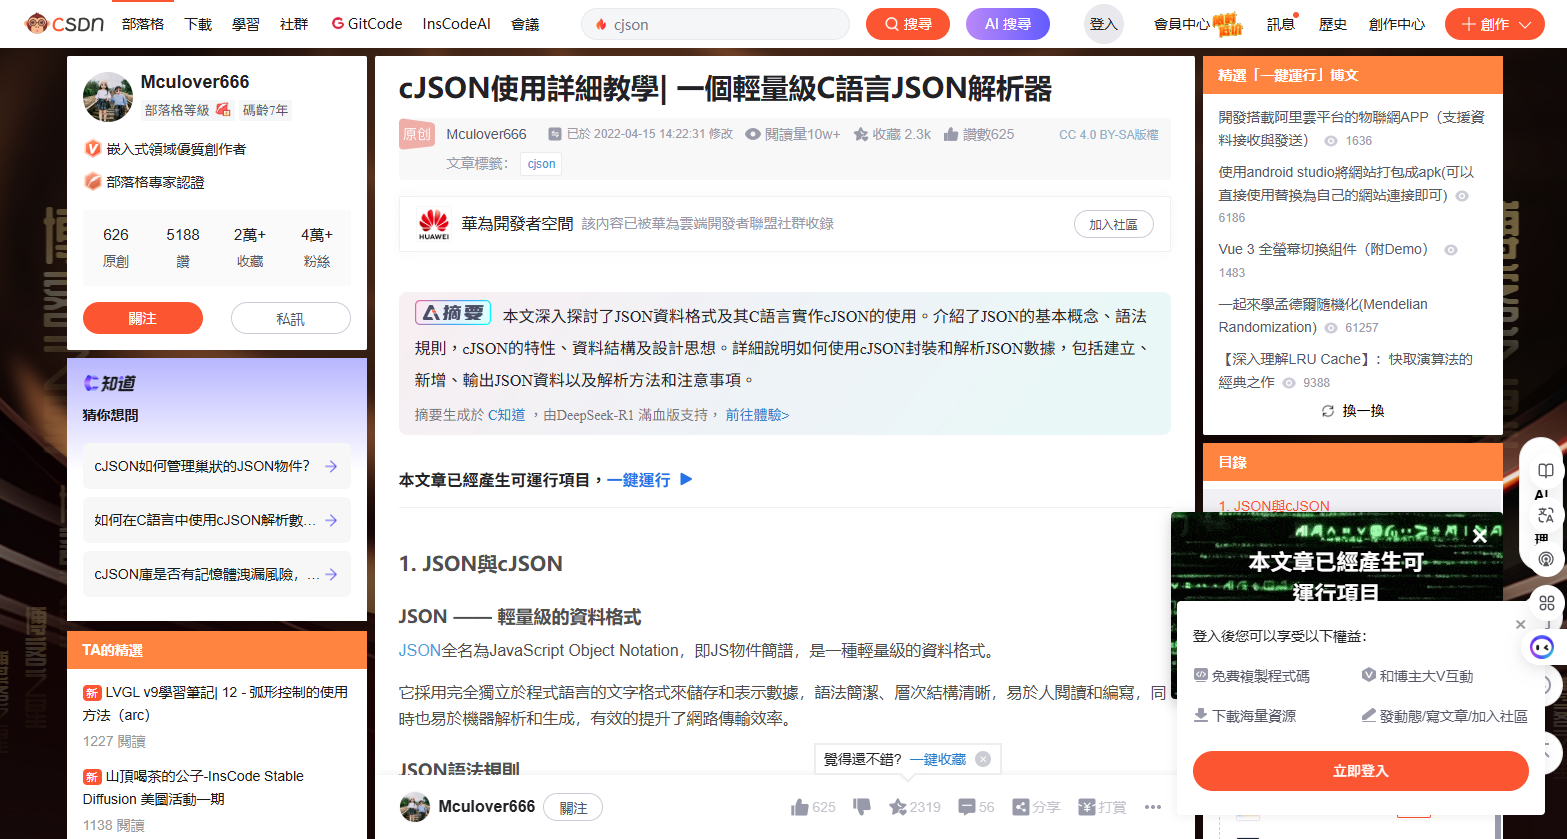Open the C知道 link in the summary
The width and height of the screenshot is (1567, 839).
click(506, 415)
